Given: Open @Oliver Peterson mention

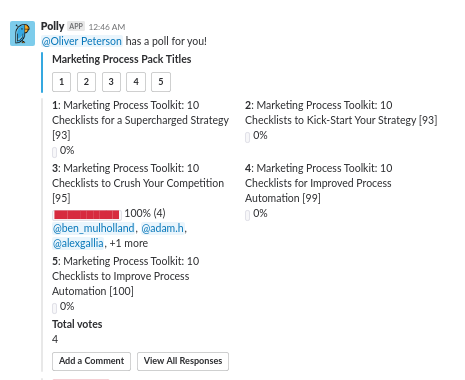Looking at the screenshot, I should (82, 41).
